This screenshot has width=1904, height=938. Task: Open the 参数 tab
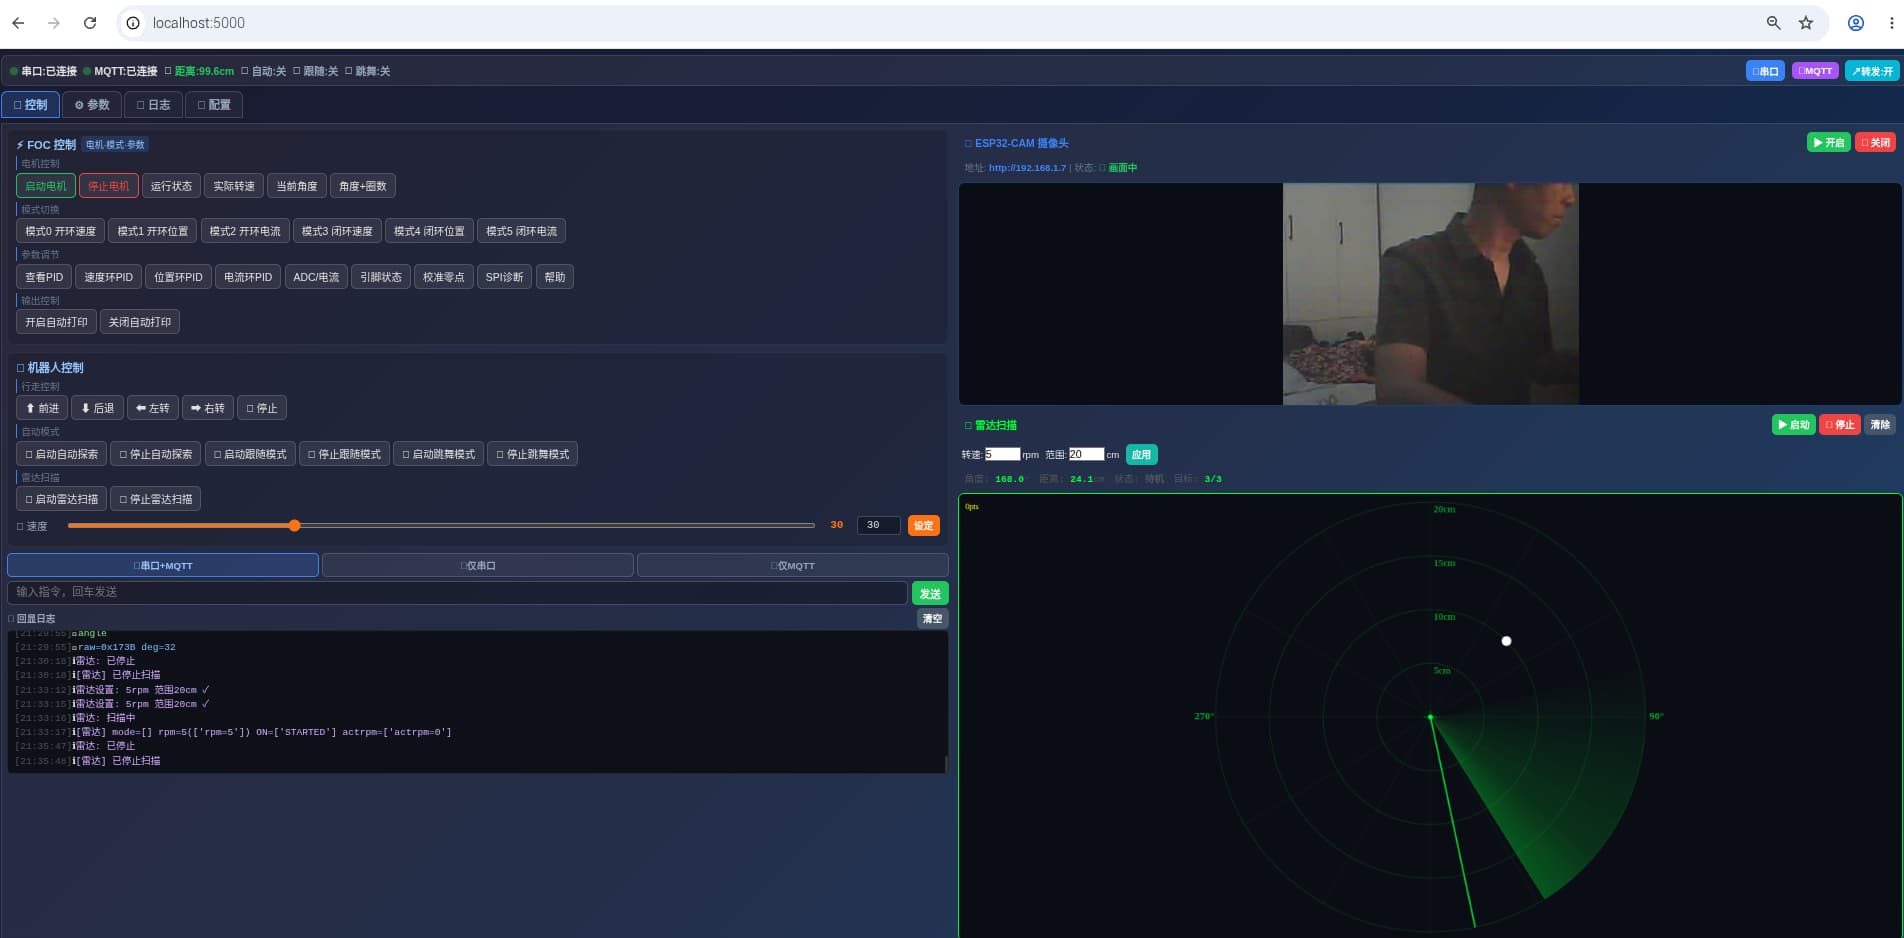pyautogui.click(x=92, y=105)
